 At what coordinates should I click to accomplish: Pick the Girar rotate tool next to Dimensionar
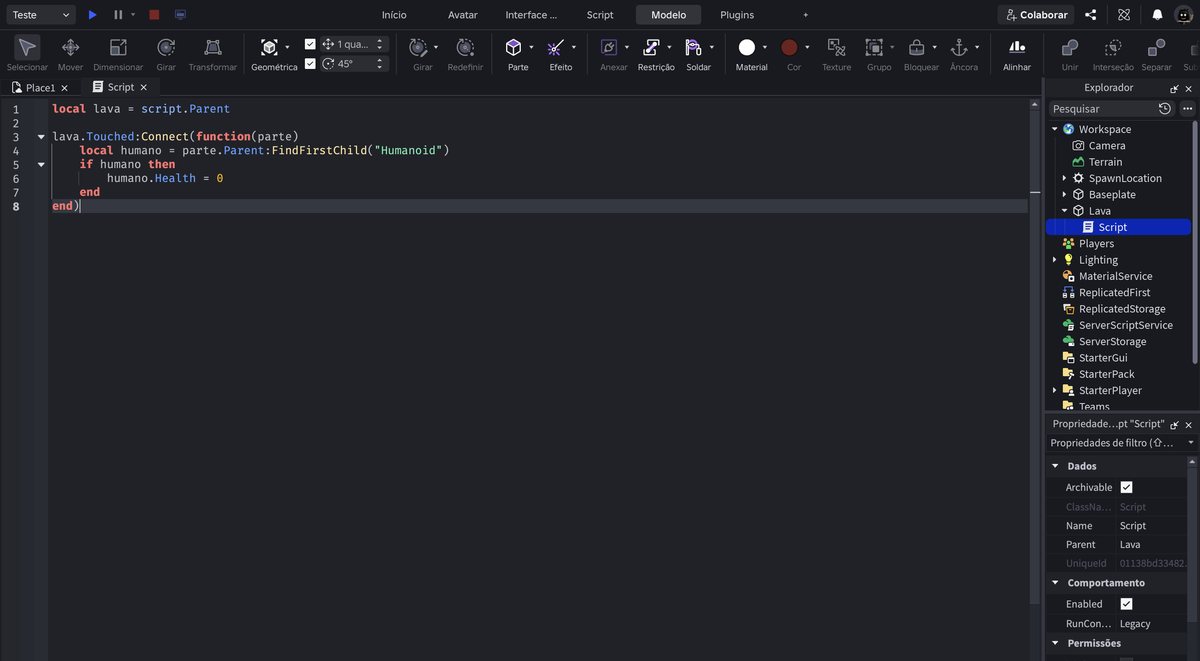tap(166, 47)
